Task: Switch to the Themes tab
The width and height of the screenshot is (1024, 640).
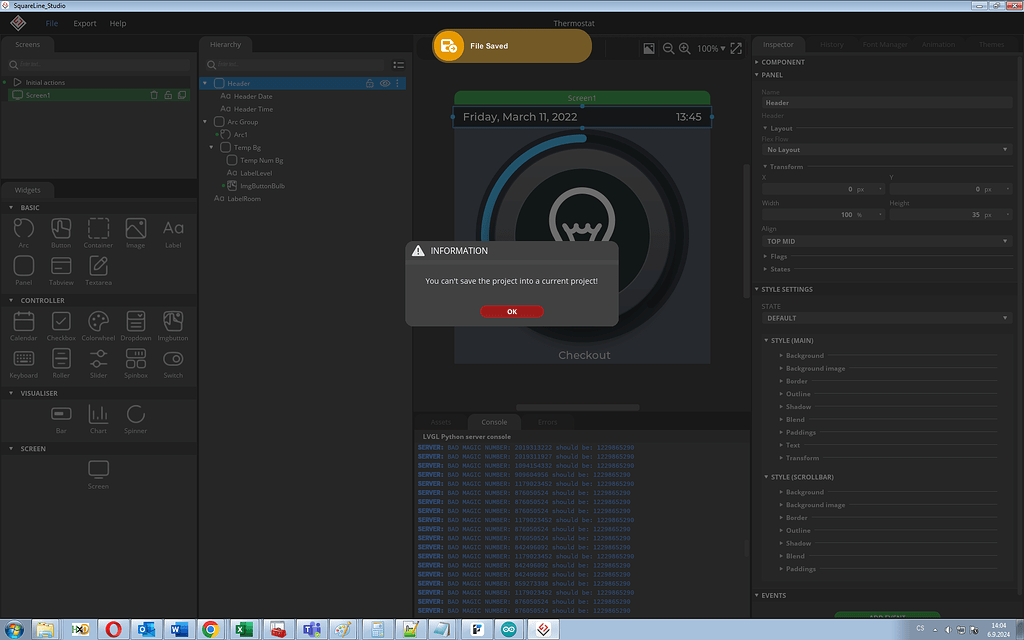Action: pyautogui.click(x=991, y=44)
